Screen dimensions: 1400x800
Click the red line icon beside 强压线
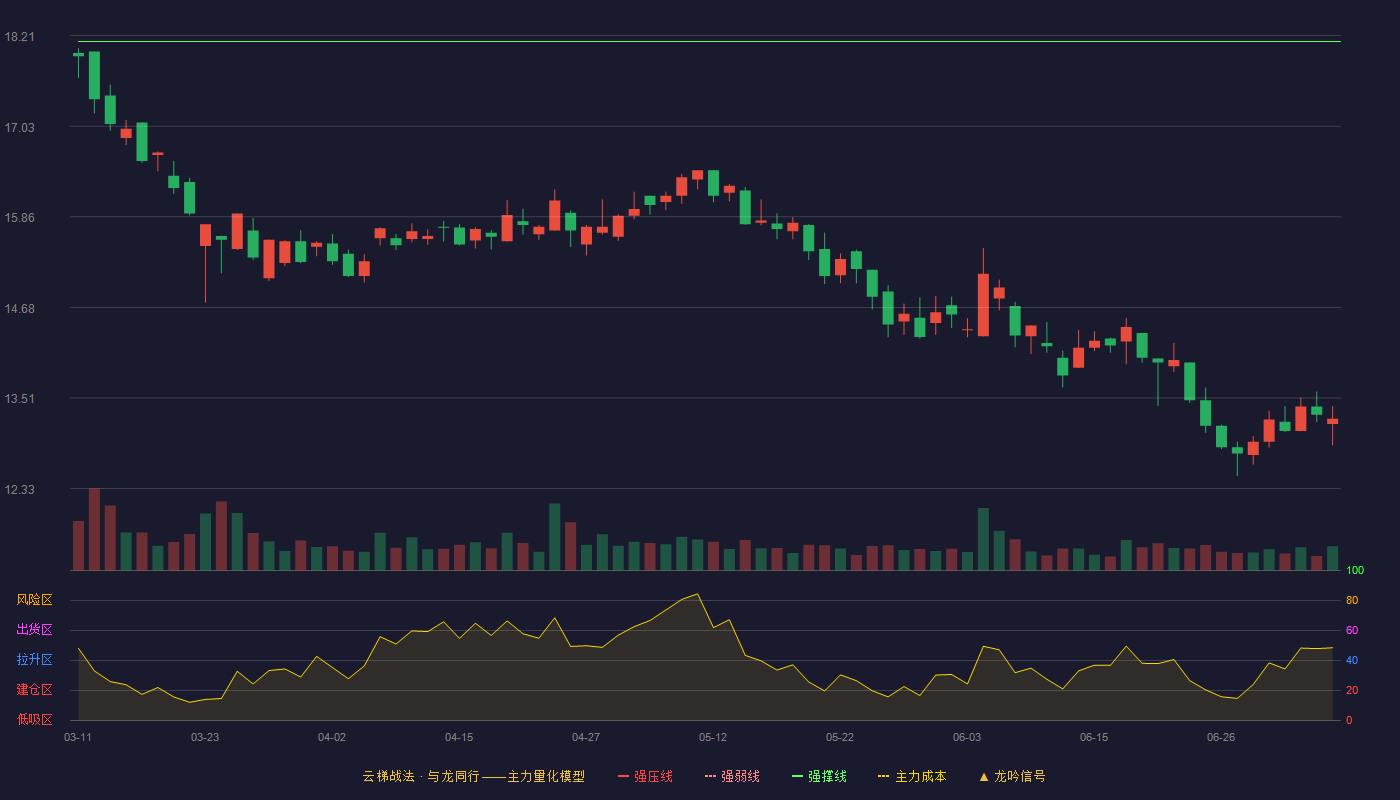(x=623, y=776)
